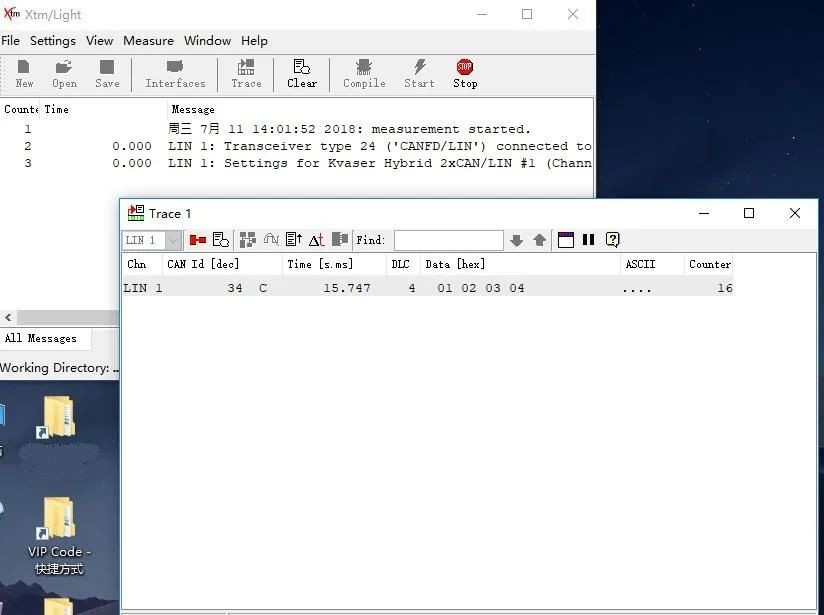Click the Trace help question icon
Image resolution: width=824 pixels, height=615 pixels.
pyautogui.click(x=612, y=240)
